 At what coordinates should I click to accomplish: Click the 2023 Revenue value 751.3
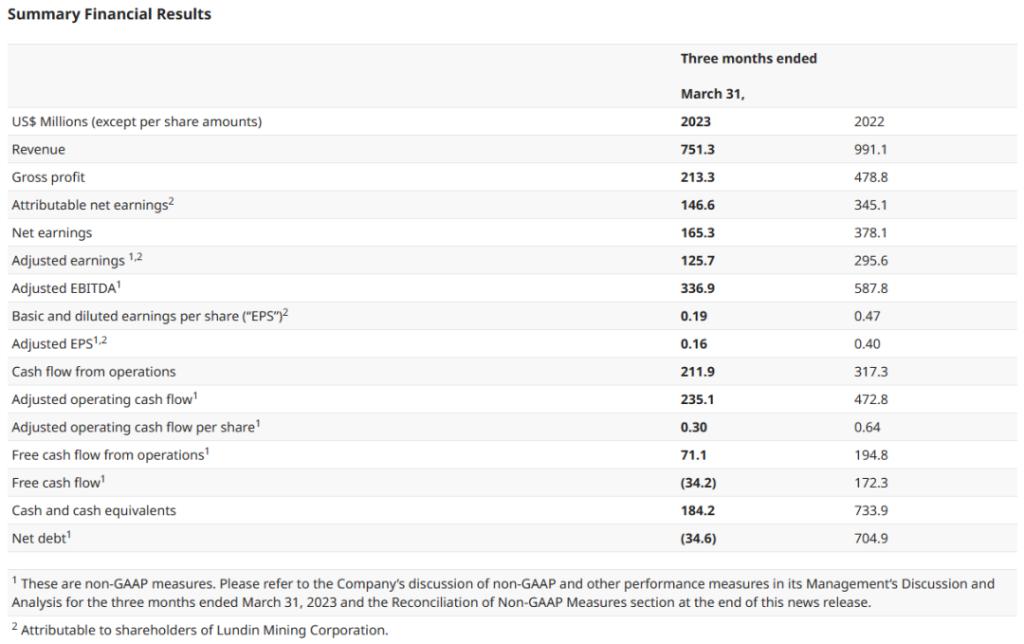click(697, 149)
